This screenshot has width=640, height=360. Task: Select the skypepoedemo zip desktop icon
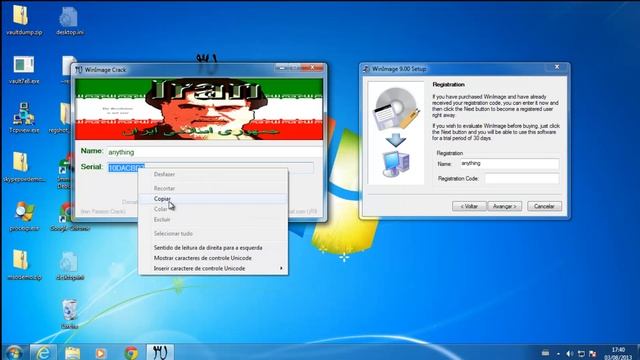click(24, 167)
